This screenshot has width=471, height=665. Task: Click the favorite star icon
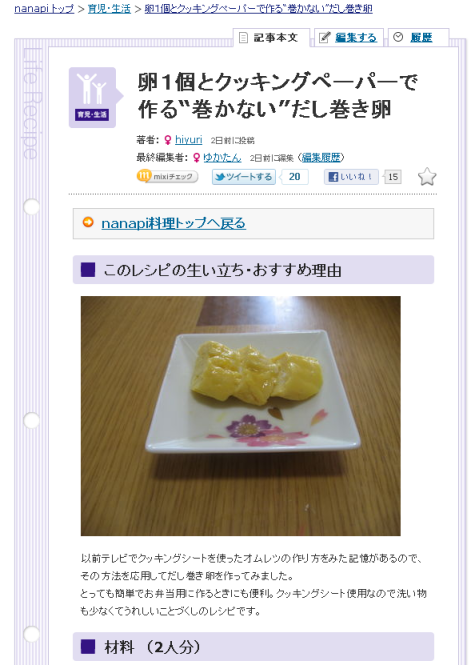tap(427, 176)
